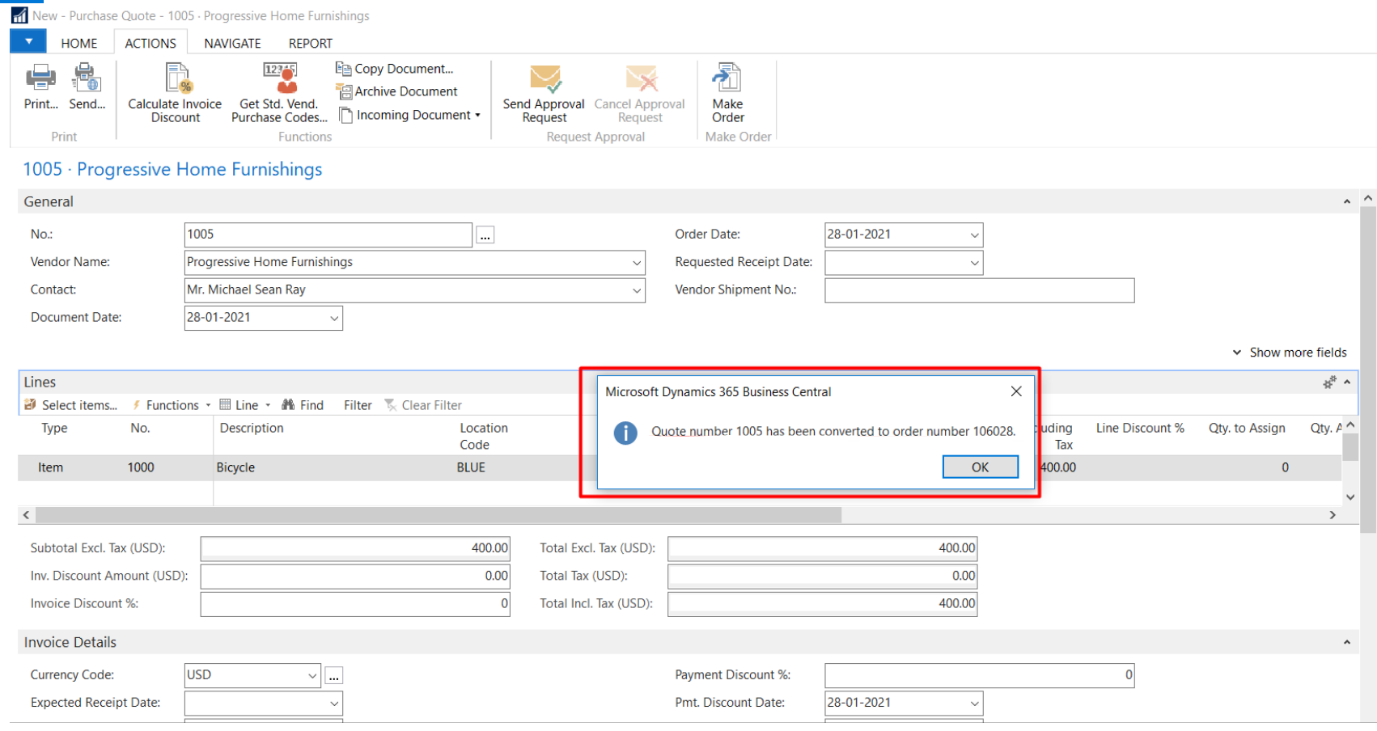Click the Subtotal Excl. Tax field
This screenshot has height=731, width=1377.
point(355,548)
